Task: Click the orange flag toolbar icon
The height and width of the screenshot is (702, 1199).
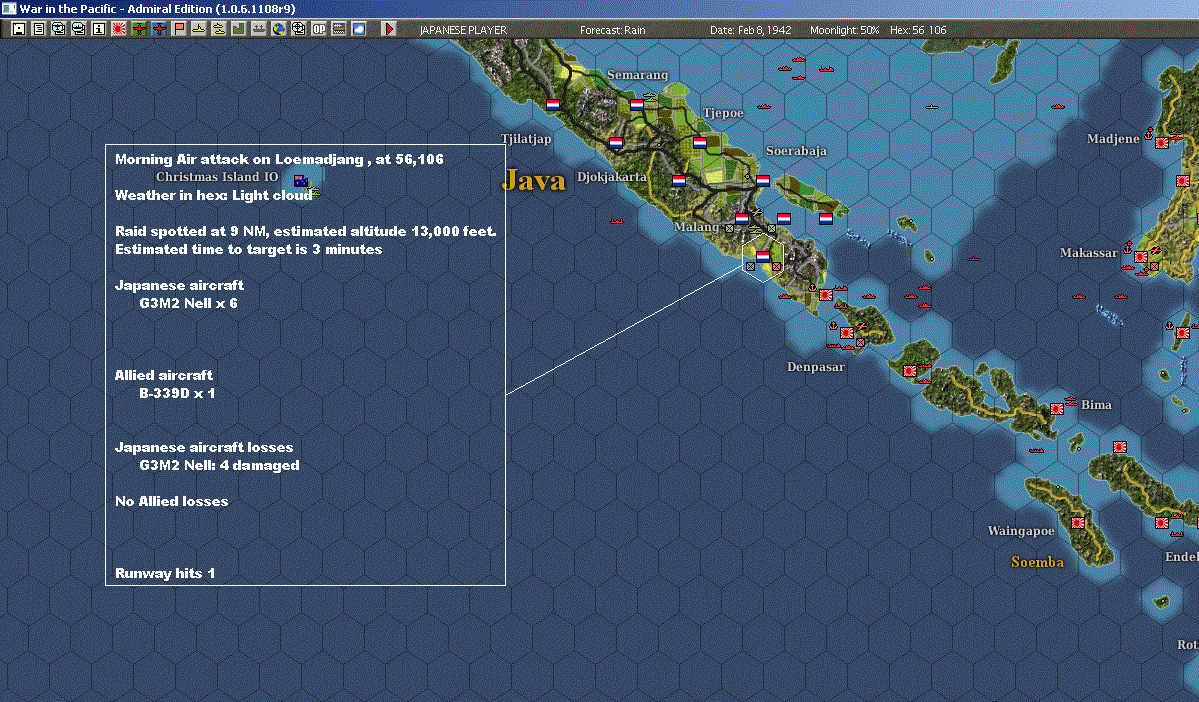Action: (179, 29)
